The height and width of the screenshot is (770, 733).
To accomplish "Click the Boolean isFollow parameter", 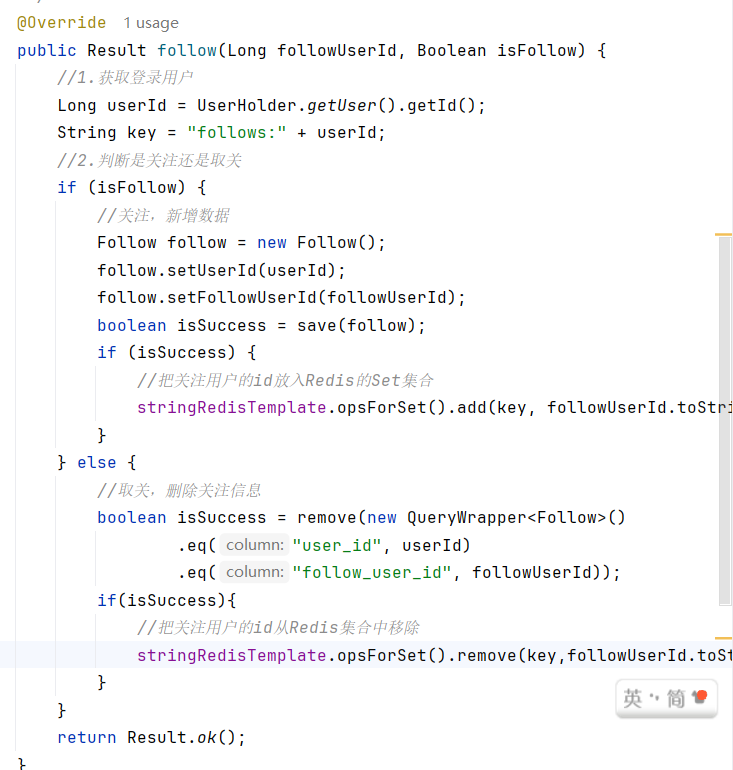I will [497, 50].
